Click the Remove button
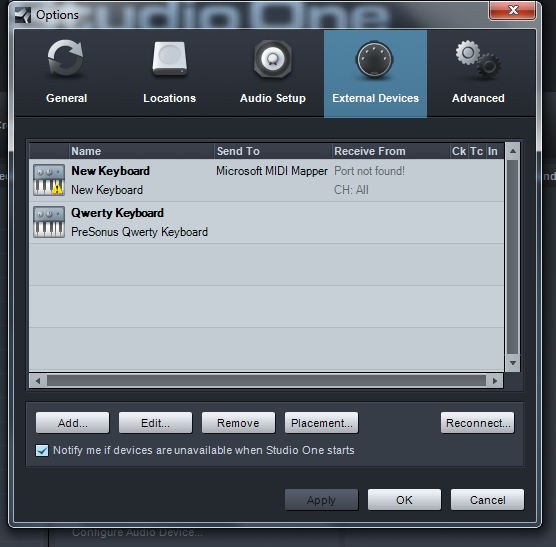Viewport: 556px width, 547px height. (238, 423)
